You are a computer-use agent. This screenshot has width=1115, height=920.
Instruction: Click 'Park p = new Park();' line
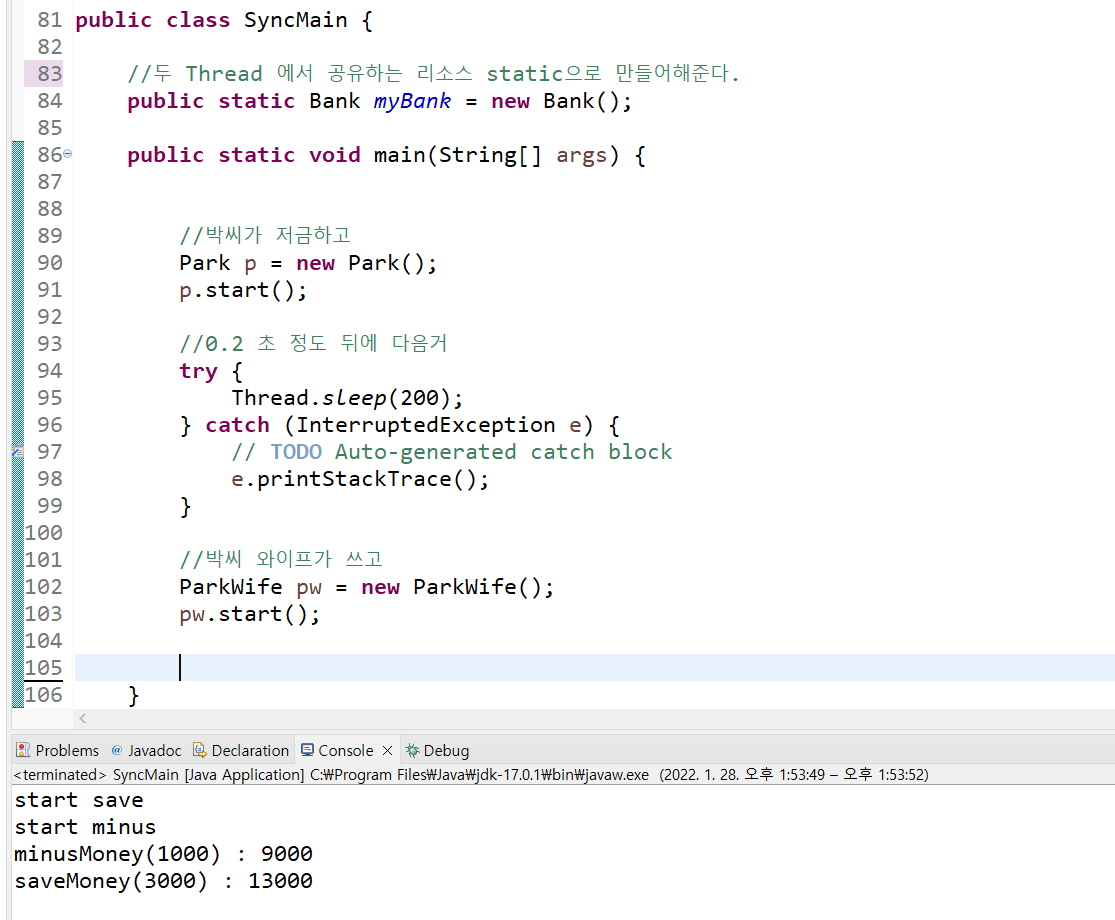[308, 263]
